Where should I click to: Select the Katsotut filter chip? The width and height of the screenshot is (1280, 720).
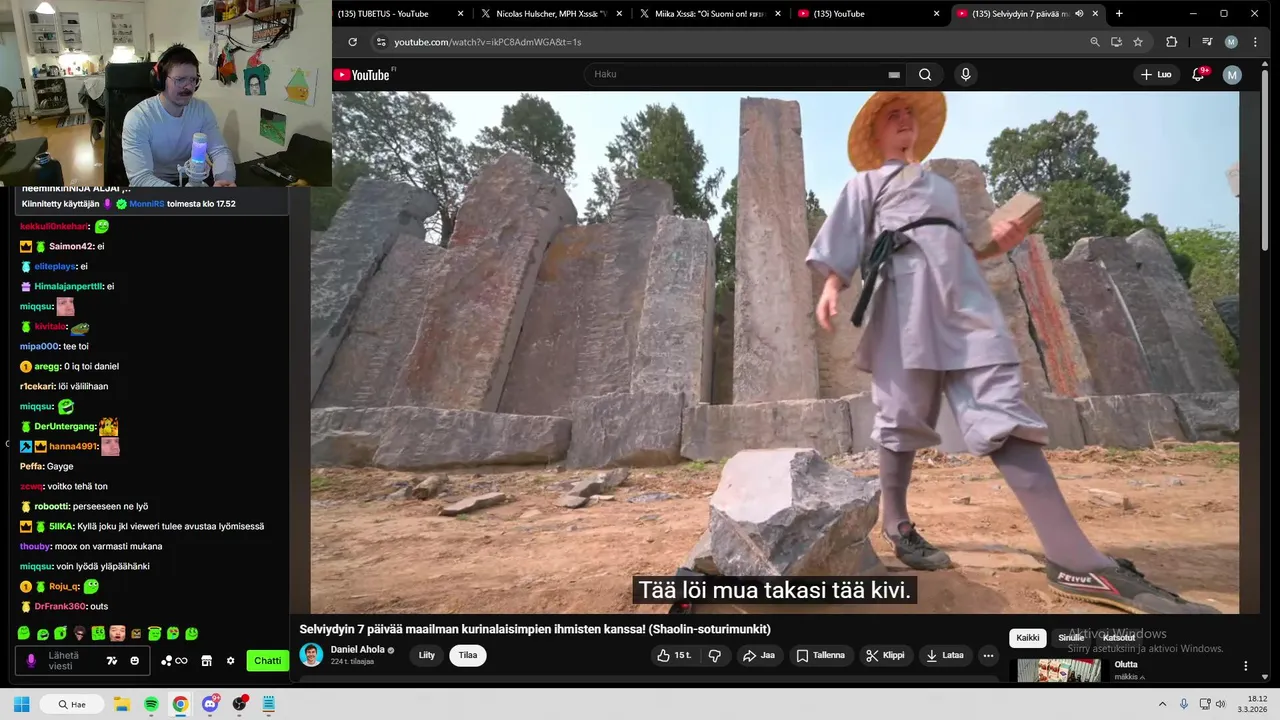(x=1118, y=638)
